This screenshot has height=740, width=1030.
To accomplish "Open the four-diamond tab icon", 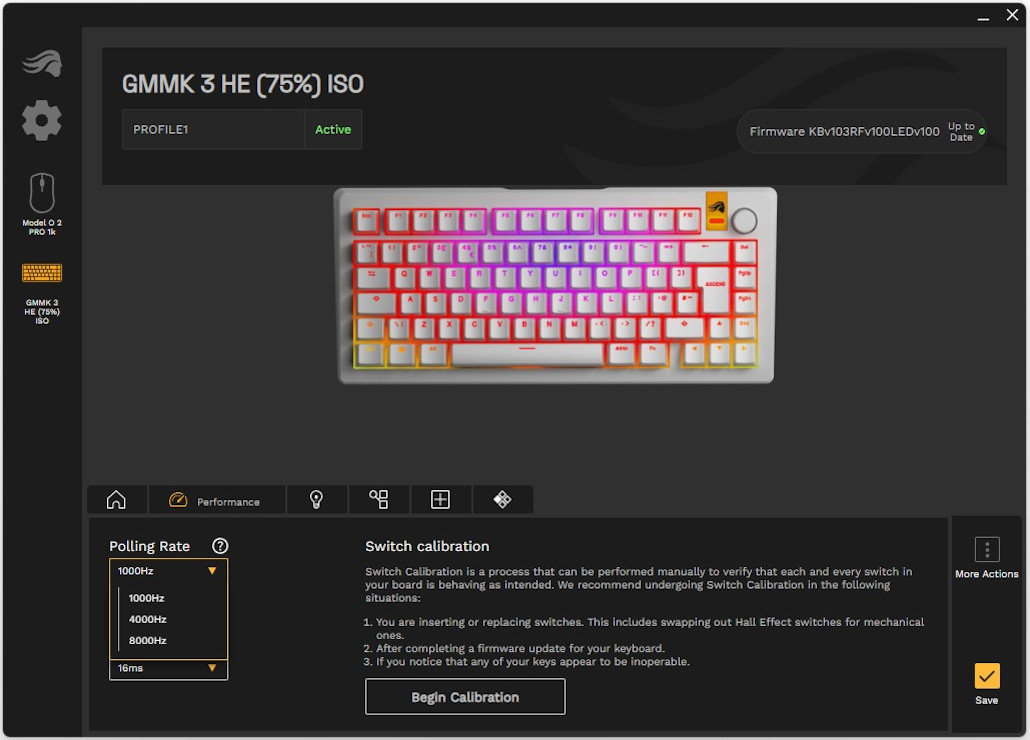I will pos(503,500).
